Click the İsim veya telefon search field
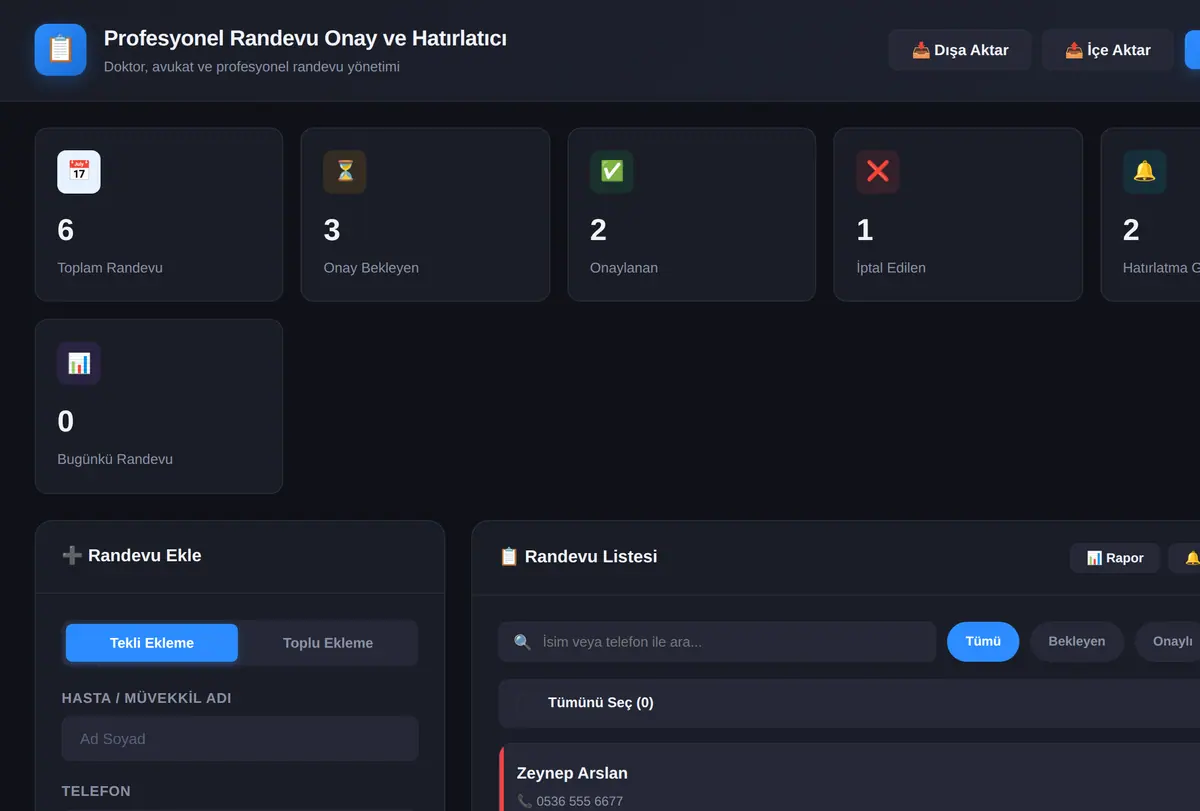 point(717,642)
